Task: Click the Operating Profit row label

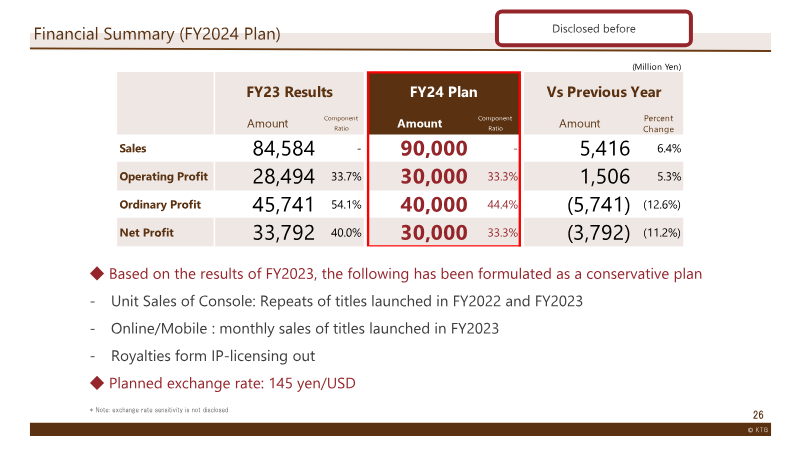Action: click(163, 177)
